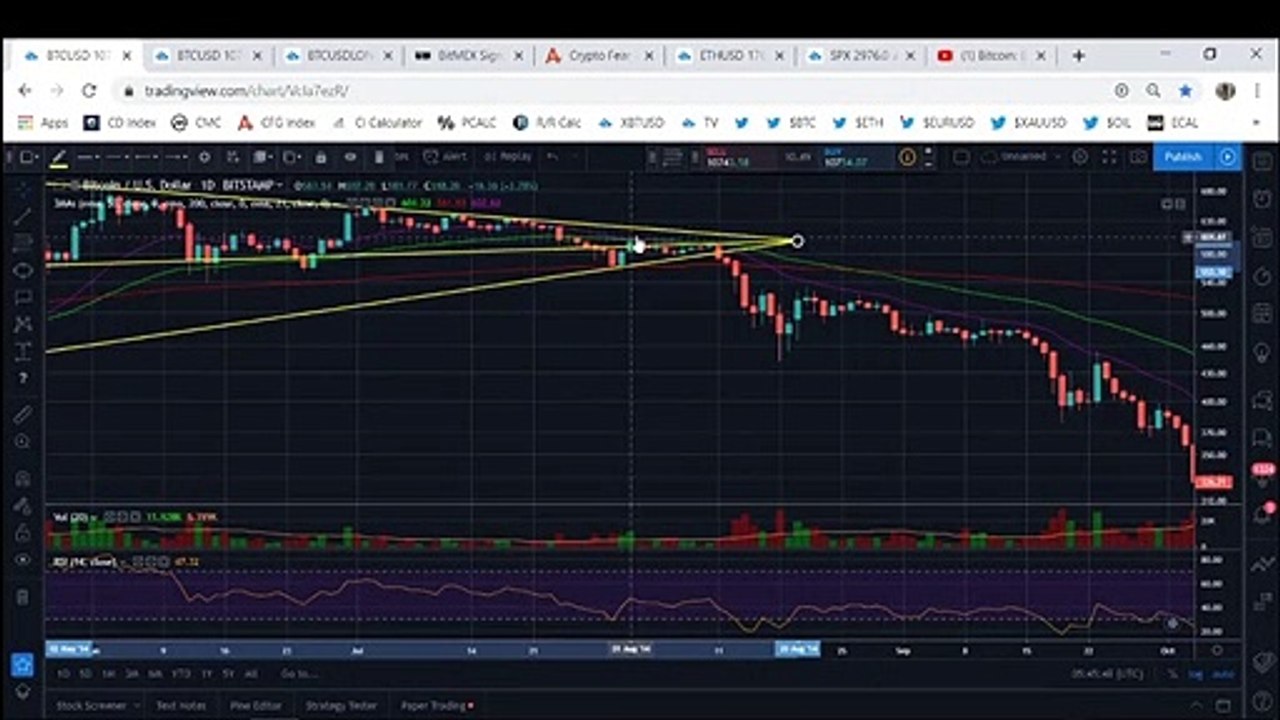The height and width of the screenshot is (720, 1280).
Task: Toggle the percent scale option
Action: click(x=1172, y=674)
